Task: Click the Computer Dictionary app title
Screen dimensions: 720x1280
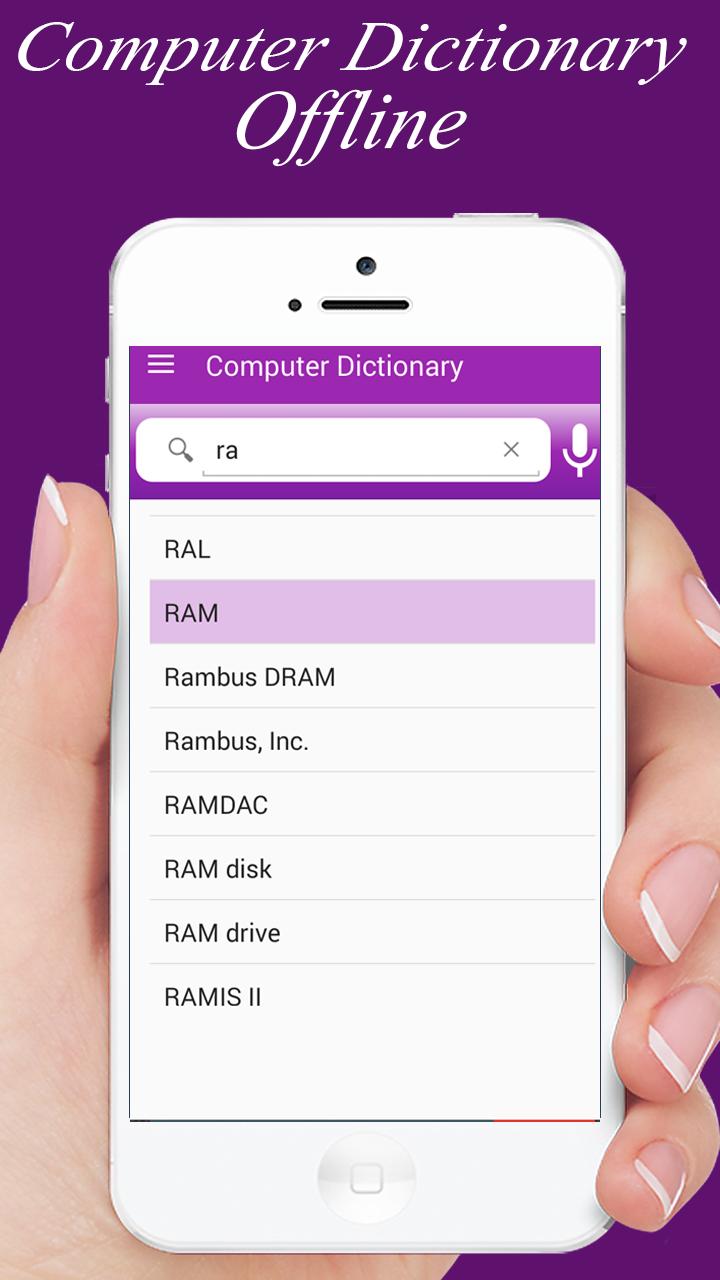Action: click(x=334, y=367)
